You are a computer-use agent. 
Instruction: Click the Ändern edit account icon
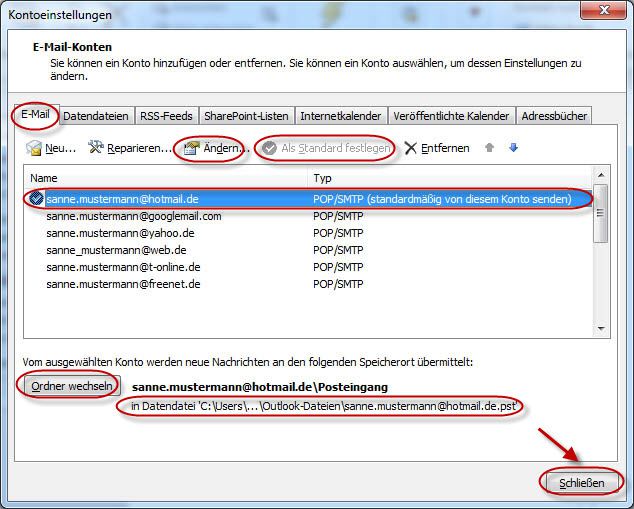(x=192, y=148)
